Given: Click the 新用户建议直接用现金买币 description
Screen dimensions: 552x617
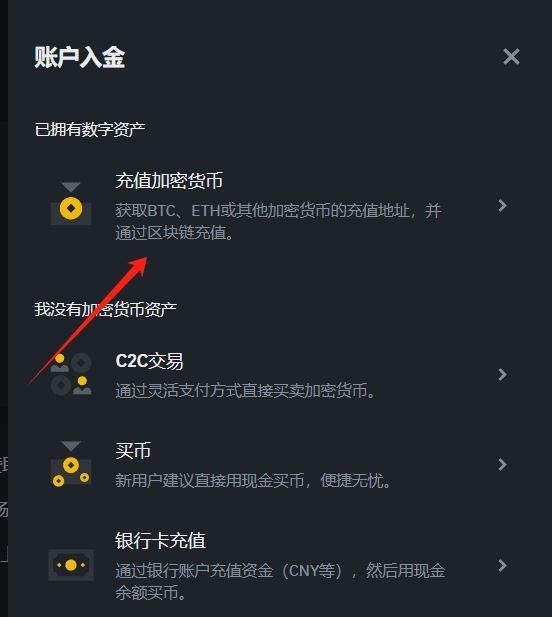Looking at the screenshot, I should (x=253, y=480).
